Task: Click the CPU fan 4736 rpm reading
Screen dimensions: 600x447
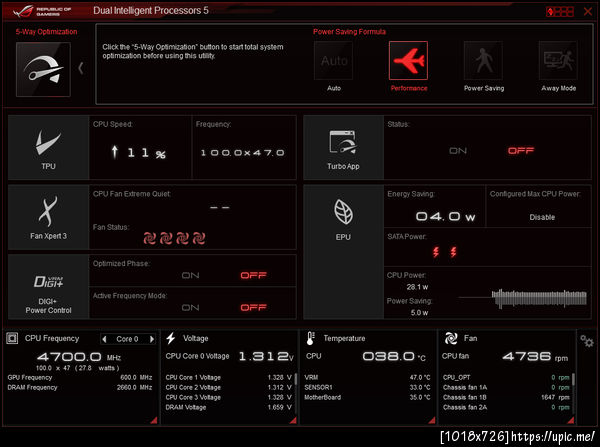Action: coord(535,356)
